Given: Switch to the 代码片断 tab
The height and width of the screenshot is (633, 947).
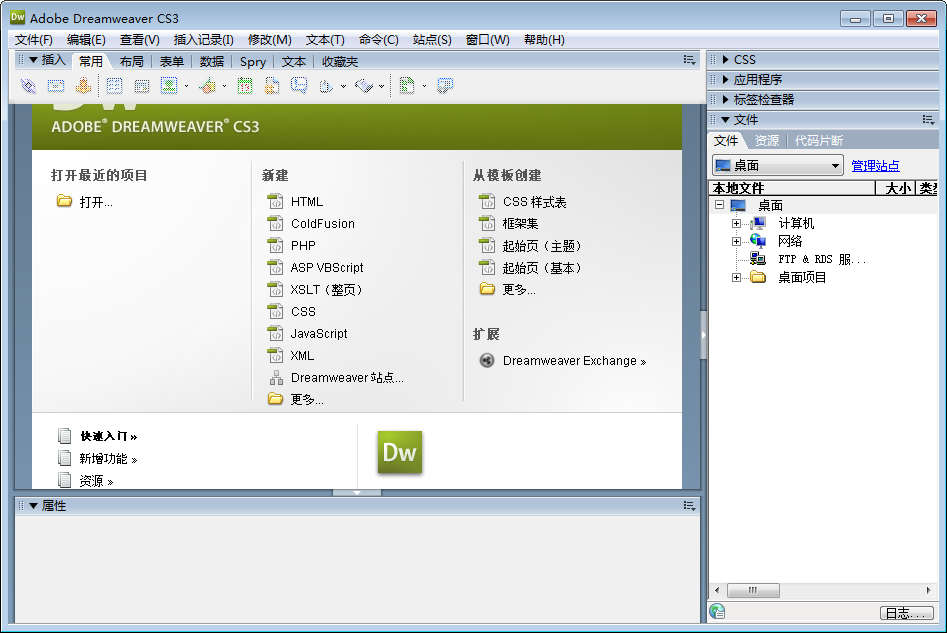Looking at the screenshot, I should [818, 141].
